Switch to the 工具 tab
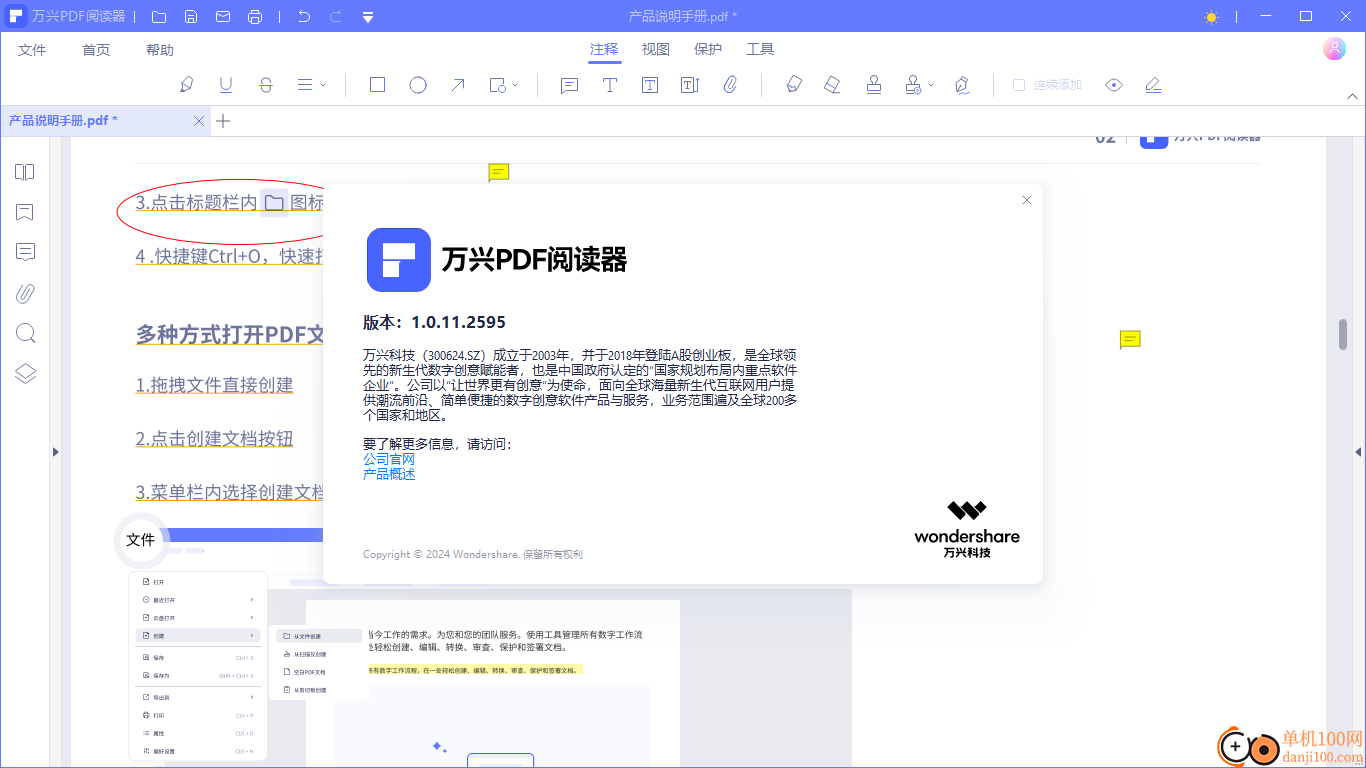 click(x=760, y=49)
